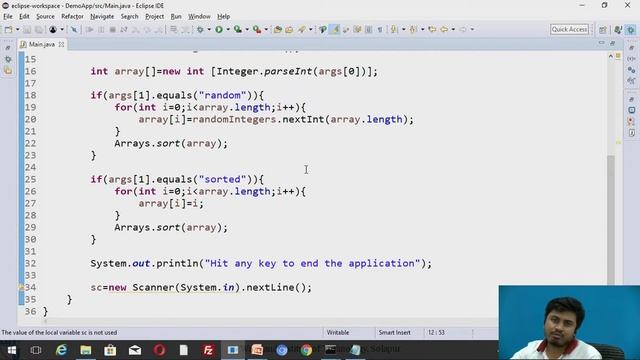Open the File menu
640x360 pixels.
click(x=8, y=16)
